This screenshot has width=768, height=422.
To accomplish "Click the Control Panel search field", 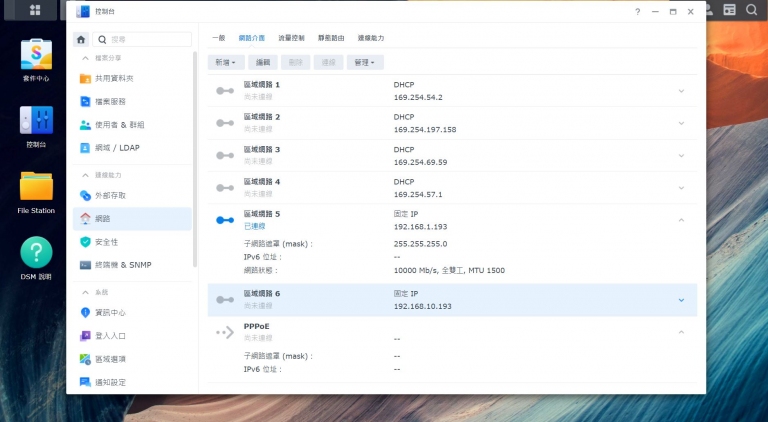I will click(142, 40).
